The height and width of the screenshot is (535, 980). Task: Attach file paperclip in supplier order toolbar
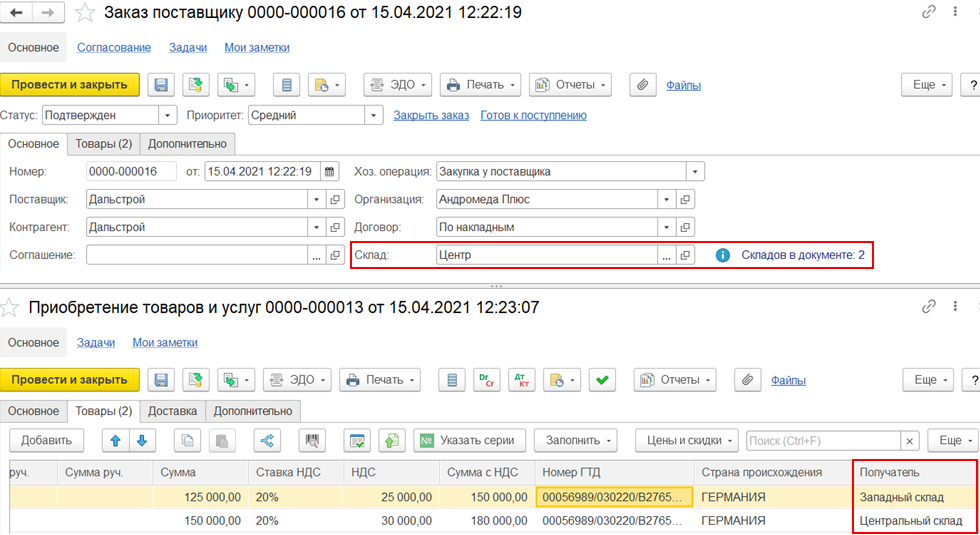tap(642, 85)
